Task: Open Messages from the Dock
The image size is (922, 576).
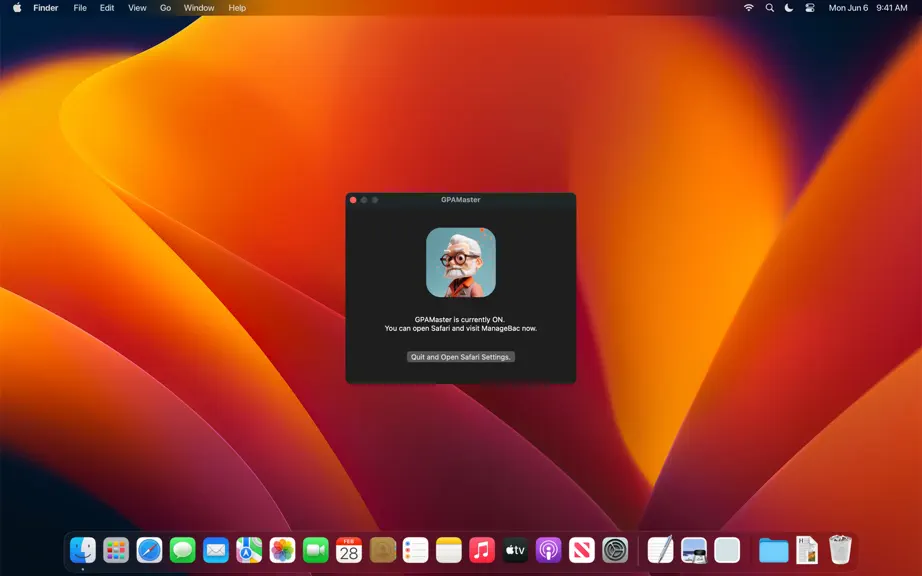Action: click(183, 551)
